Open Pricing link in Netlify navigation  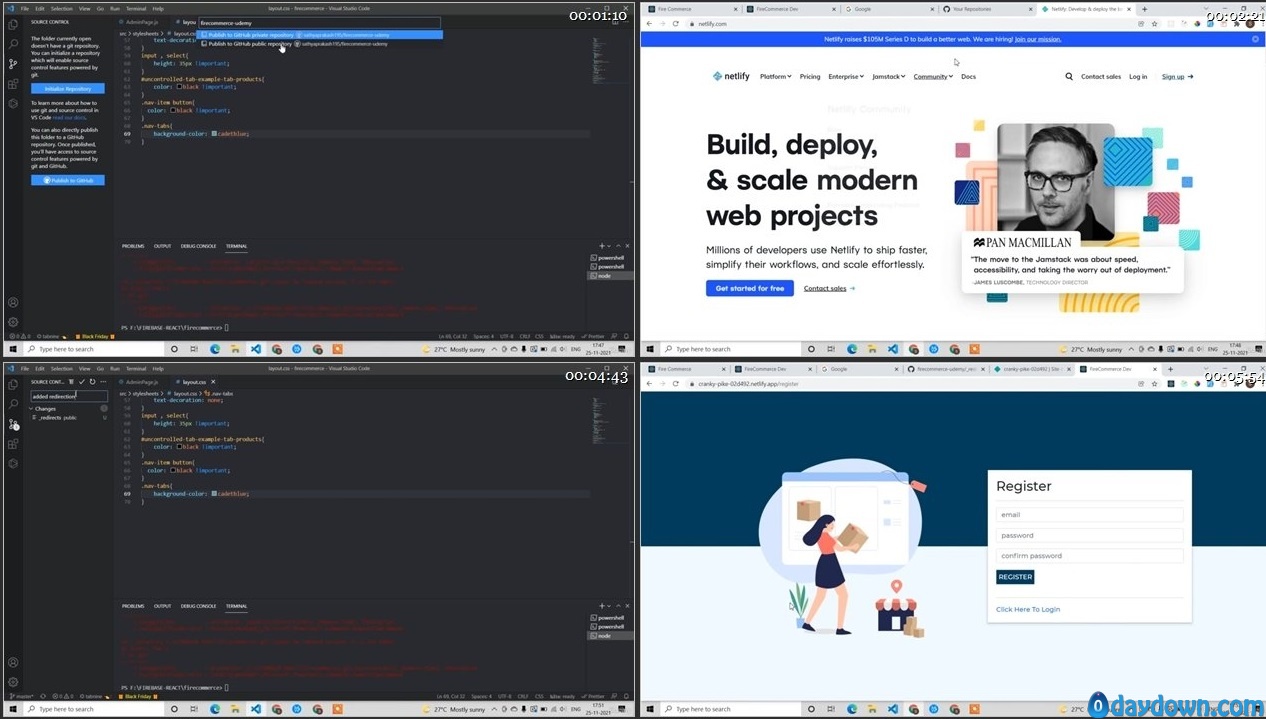[x=810, y=76]
